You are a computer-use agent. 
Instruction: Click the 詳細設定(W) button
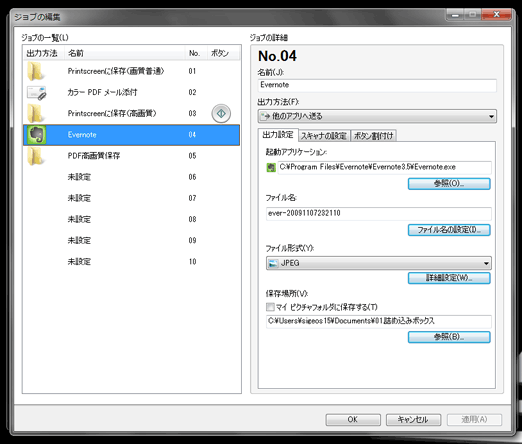click(449, 278)
